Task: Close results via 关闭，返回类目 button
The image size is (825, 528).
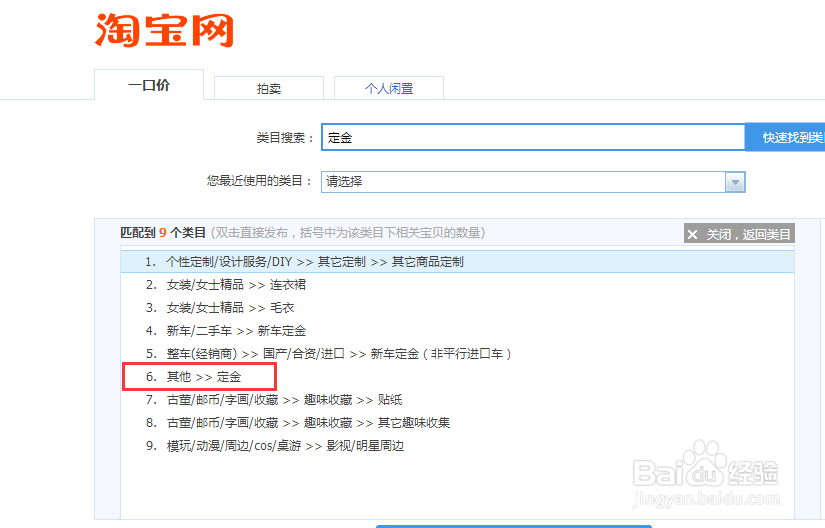Action: [x=739, y=233]
